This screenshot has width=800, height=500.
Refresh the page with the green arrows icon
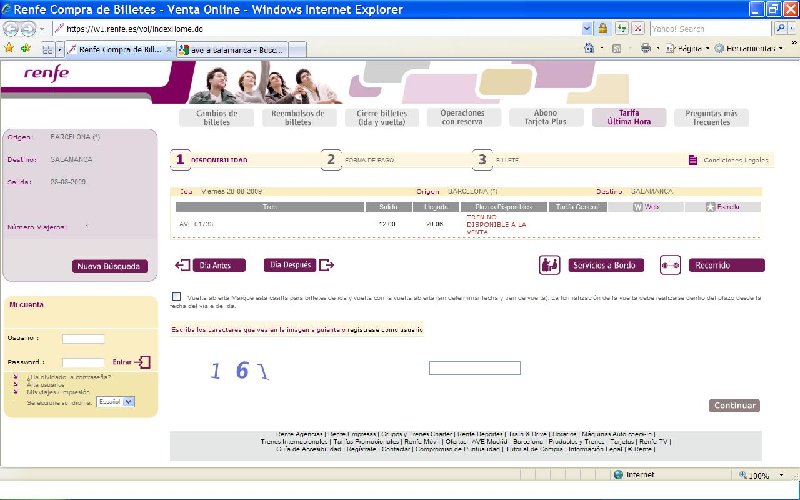pyautogui.click(x=621, y=29)
